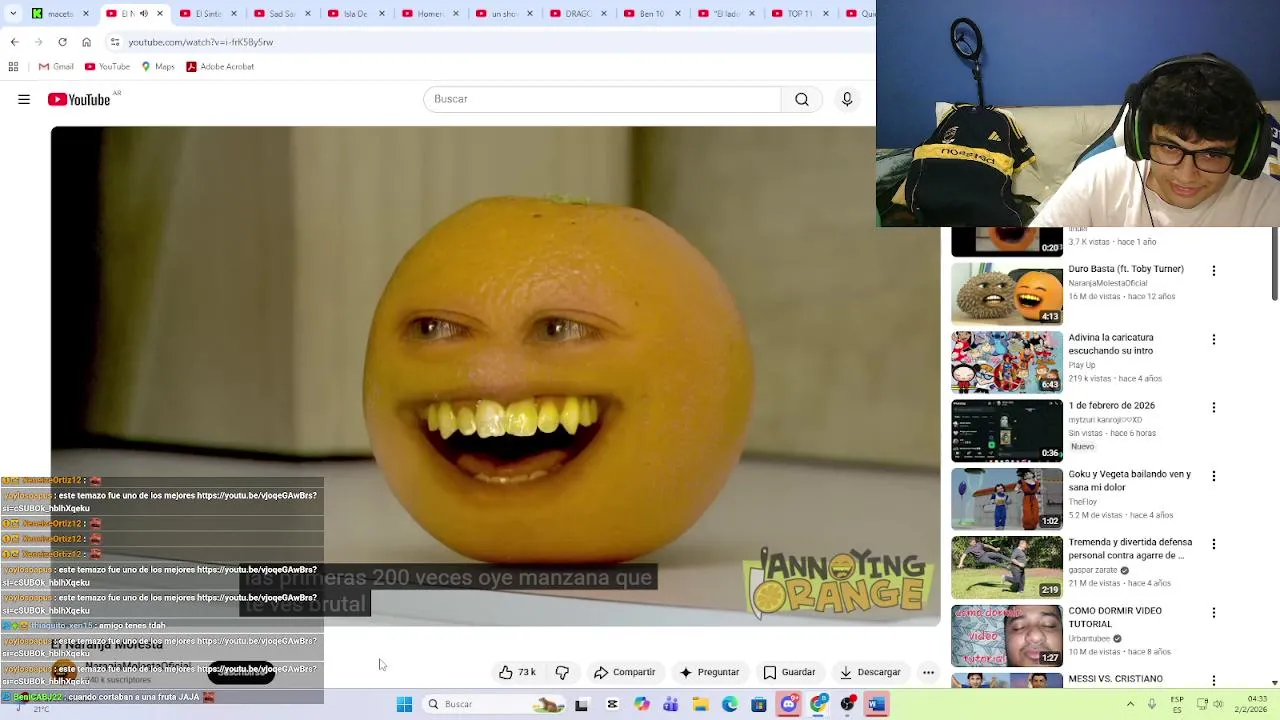This screenshot has width=1280, height=720.
Task: Reload the page
Action: coord(62,42)
